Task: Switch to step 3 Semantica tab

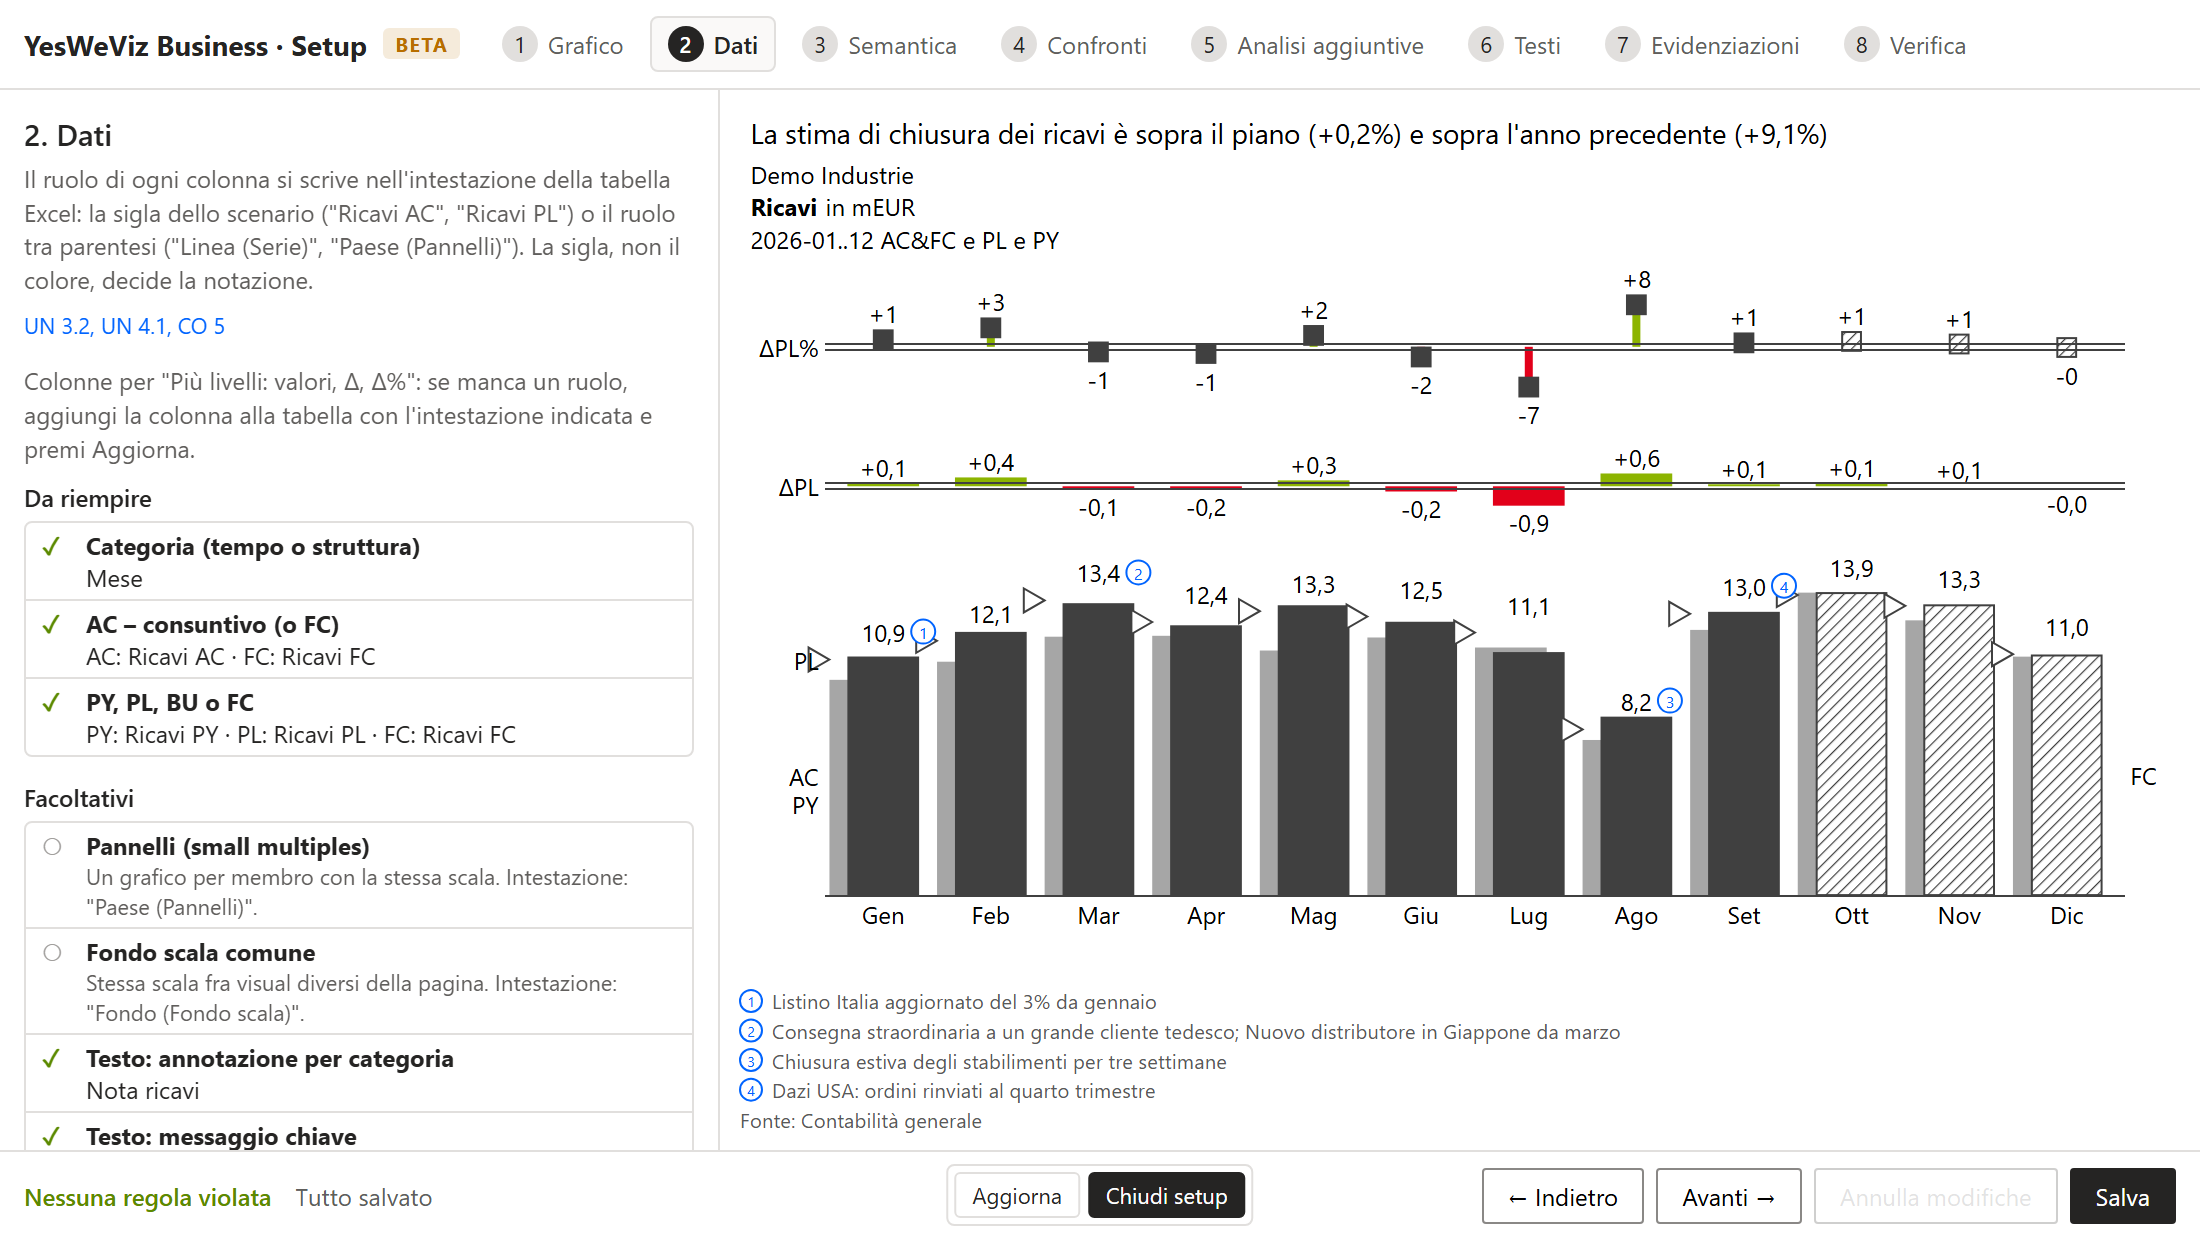Action: (880, 45)
